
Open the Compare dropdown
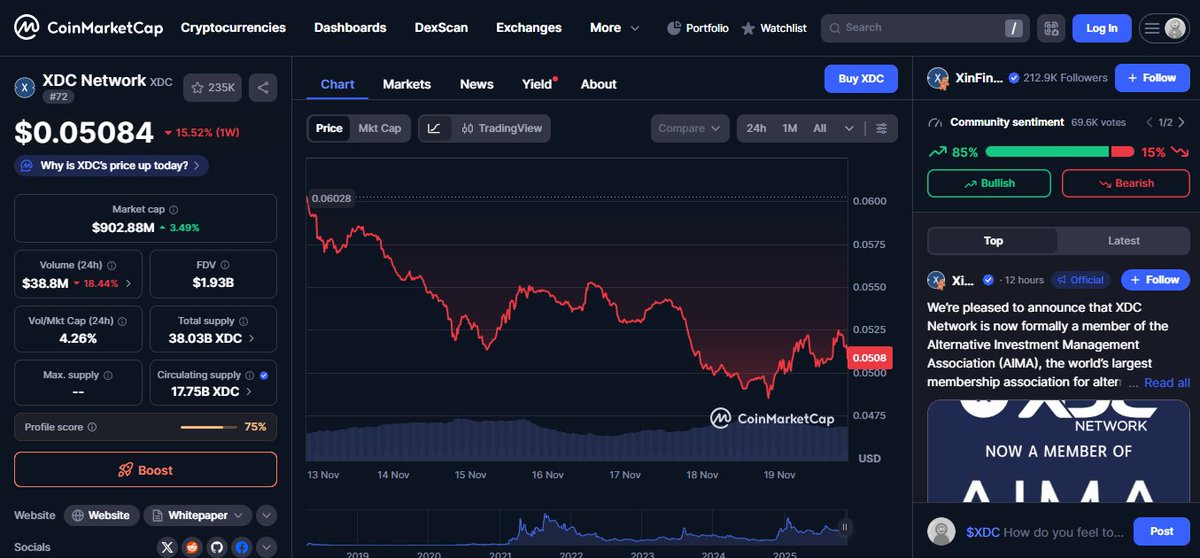point(691,128)
